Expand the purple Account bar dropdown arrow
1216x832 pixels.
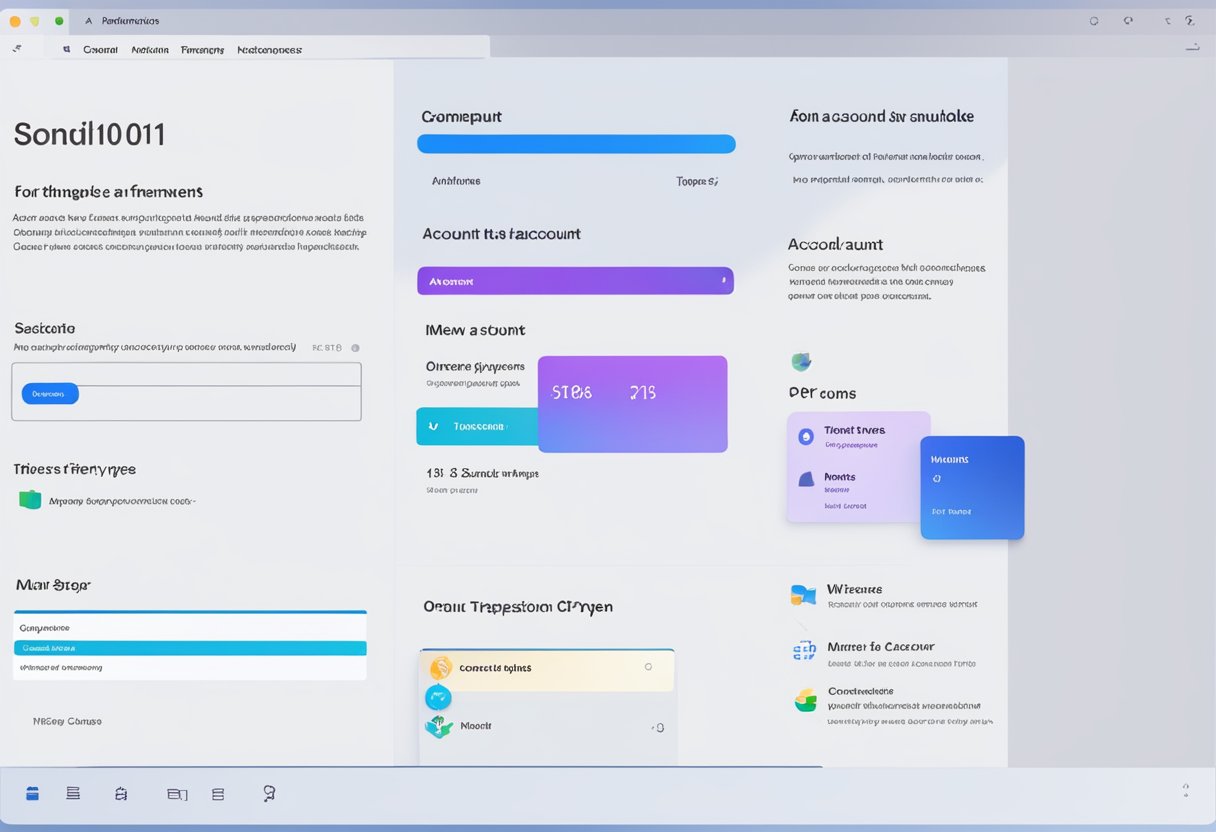pyautogui.click(x=723, y=281)
